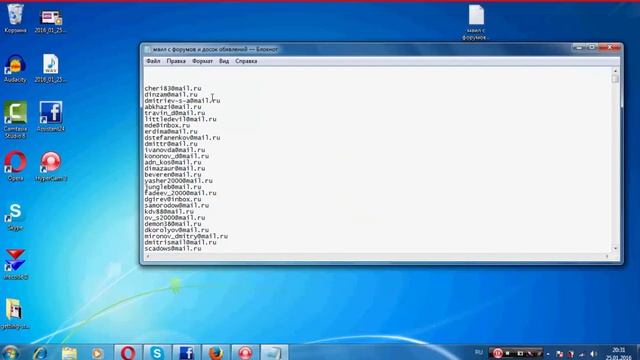
Task: Click the line abkhazi@mail.ru
Action: [173, 107]
